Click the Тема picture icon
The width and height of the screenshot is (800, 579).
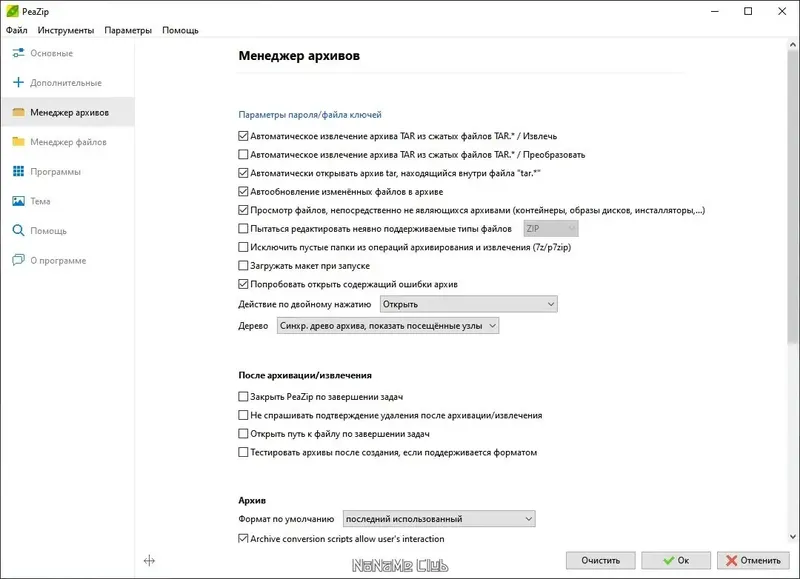tap(18, 201)
